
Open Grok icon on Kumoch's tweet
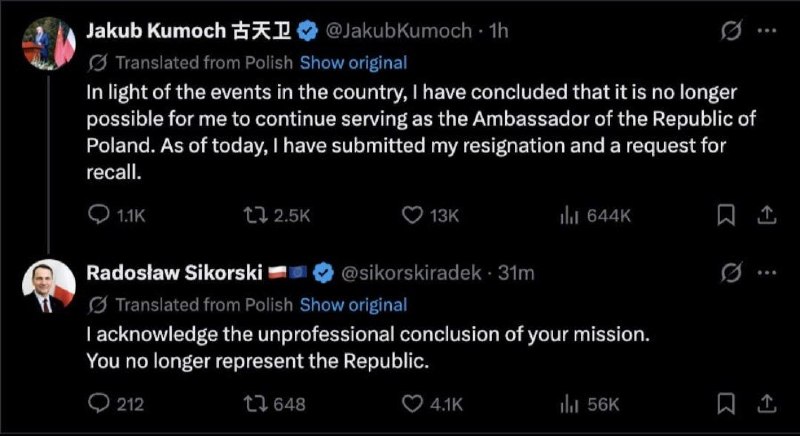click(x=731, y=32)
